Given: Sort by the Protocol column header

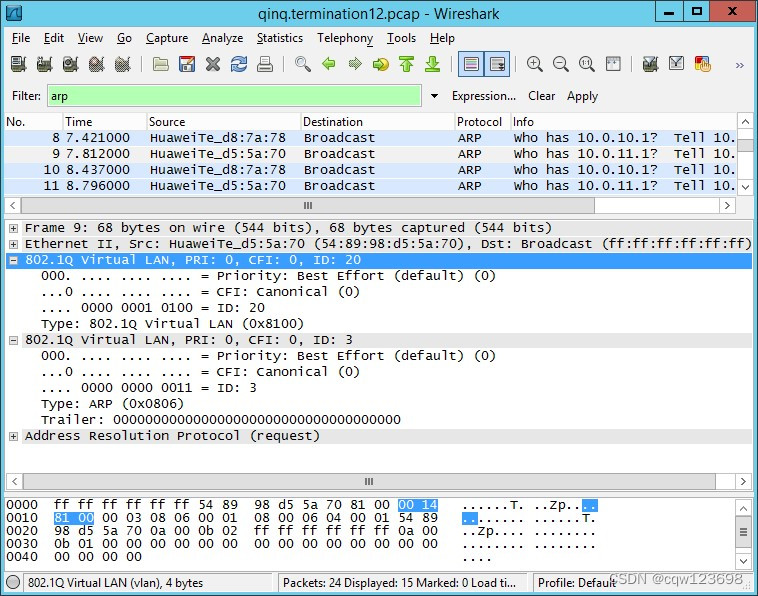Looking at the screenshot, I should click(x=482, y=122).
